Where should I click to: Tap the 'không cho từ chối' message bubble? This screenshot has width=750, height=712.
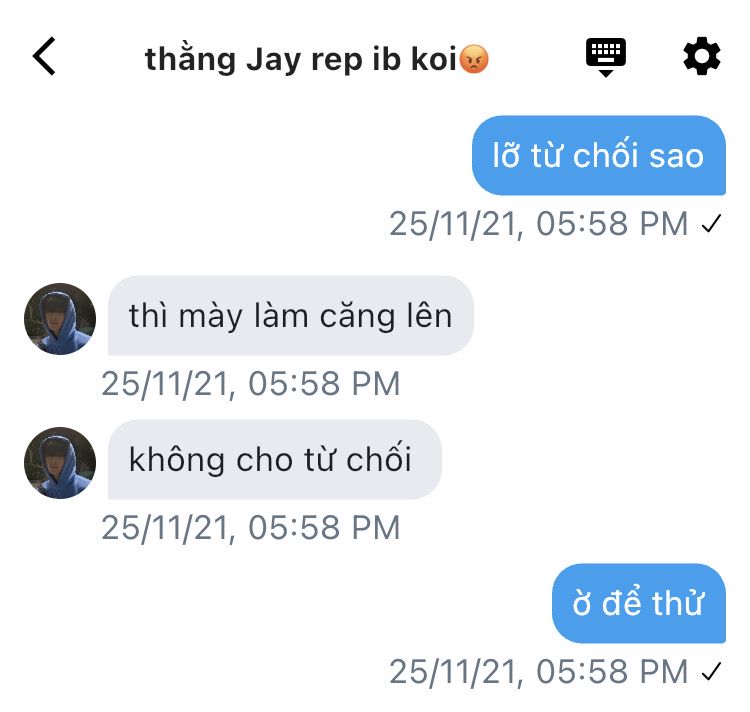[x=275, y=460]
